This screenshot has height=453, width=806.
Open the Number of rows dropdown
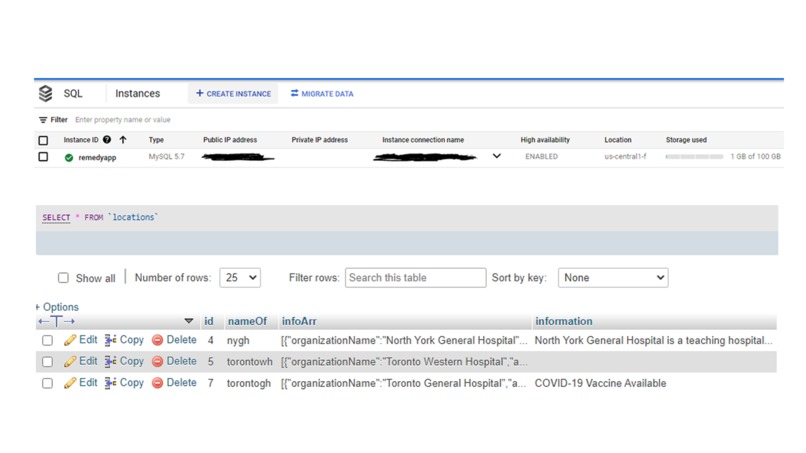(240, 278)
